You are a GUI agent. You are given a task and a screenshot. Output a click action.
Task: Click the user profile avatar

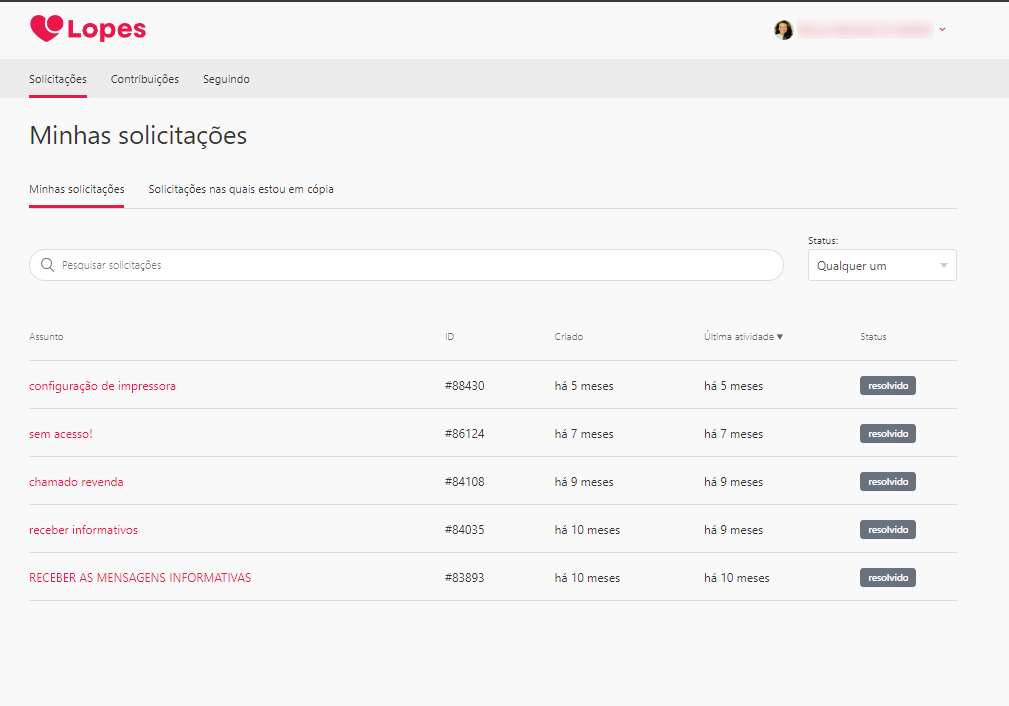(x=783, y=30)
